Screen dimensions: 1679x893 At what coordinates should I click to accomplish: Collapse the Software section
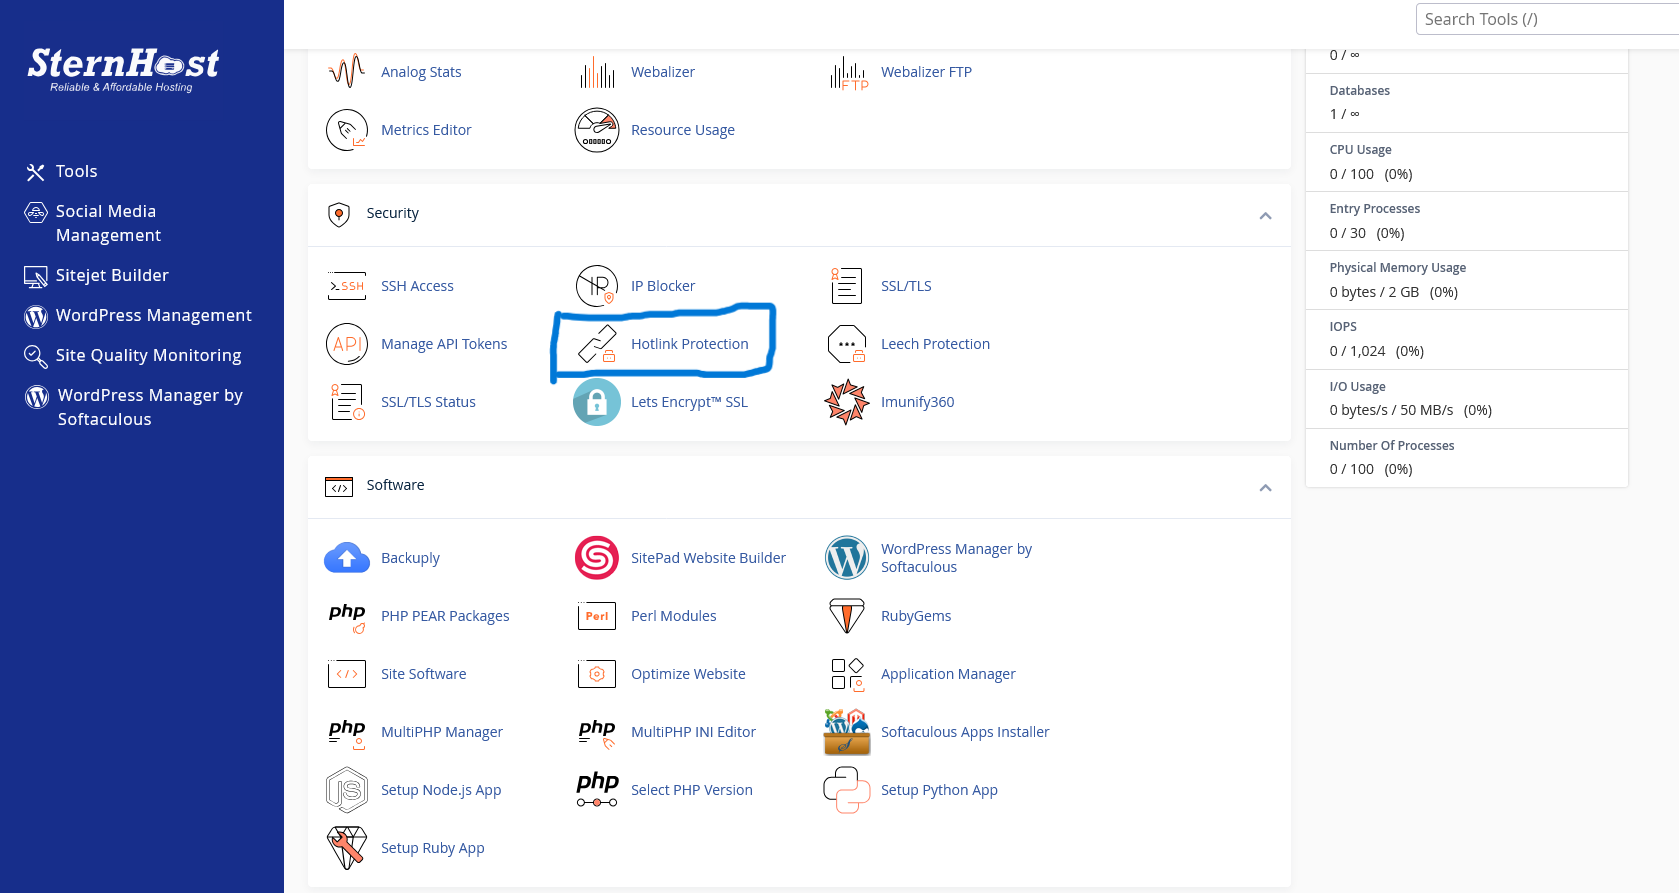[x=1265, y=488]
